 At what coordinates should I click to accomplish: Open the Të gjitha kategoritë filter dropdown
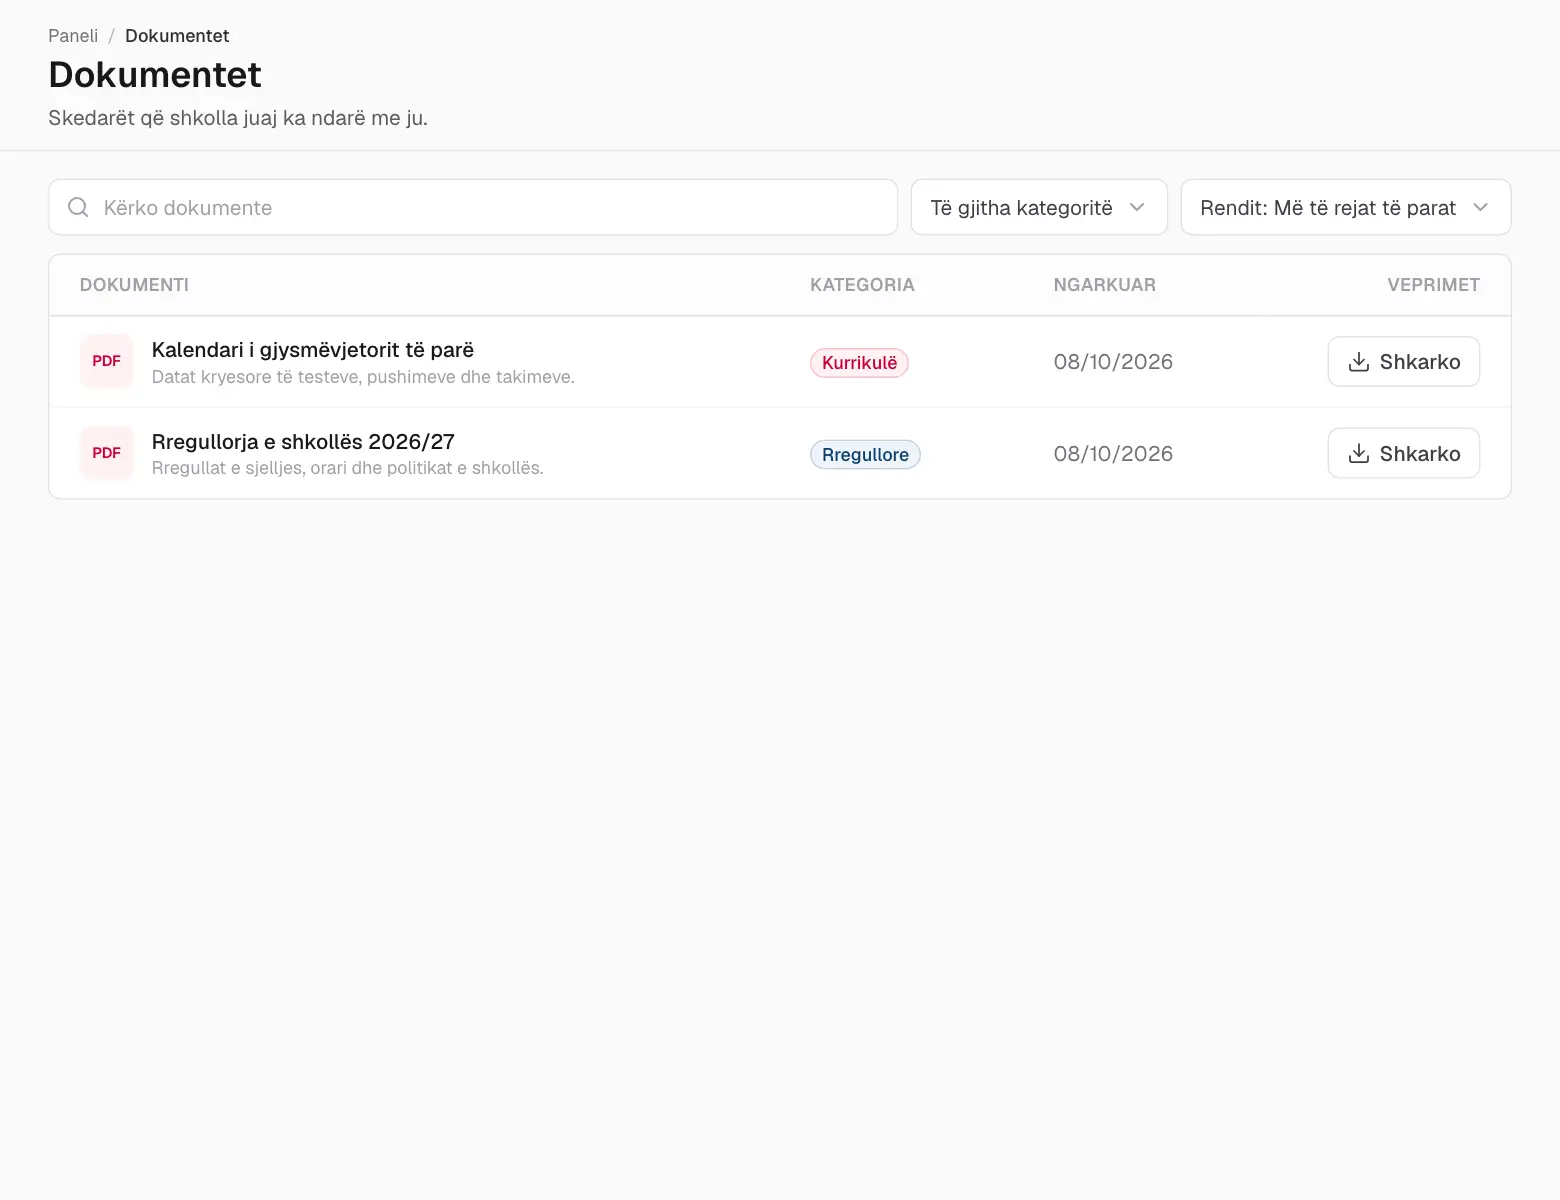[x=1039, y=207]
